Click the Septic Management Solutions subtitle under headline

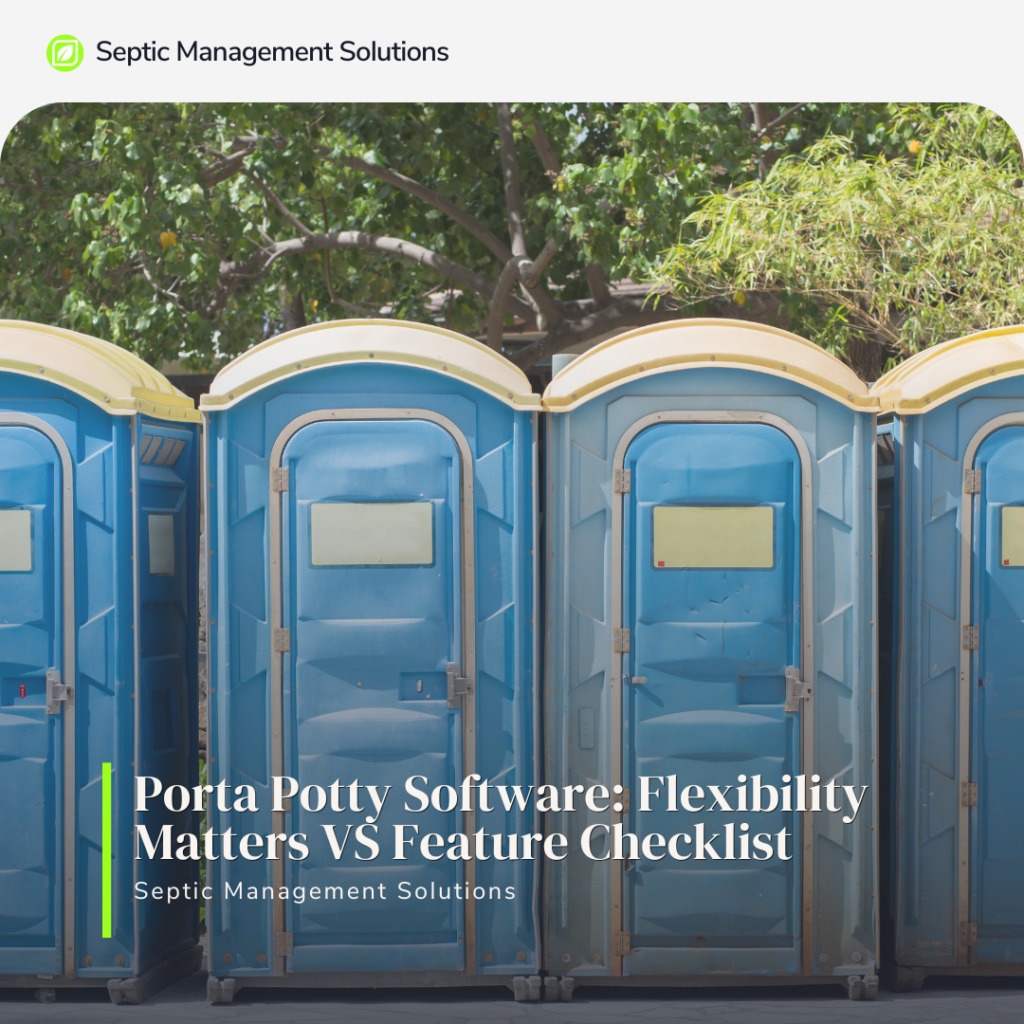(325, 891)
